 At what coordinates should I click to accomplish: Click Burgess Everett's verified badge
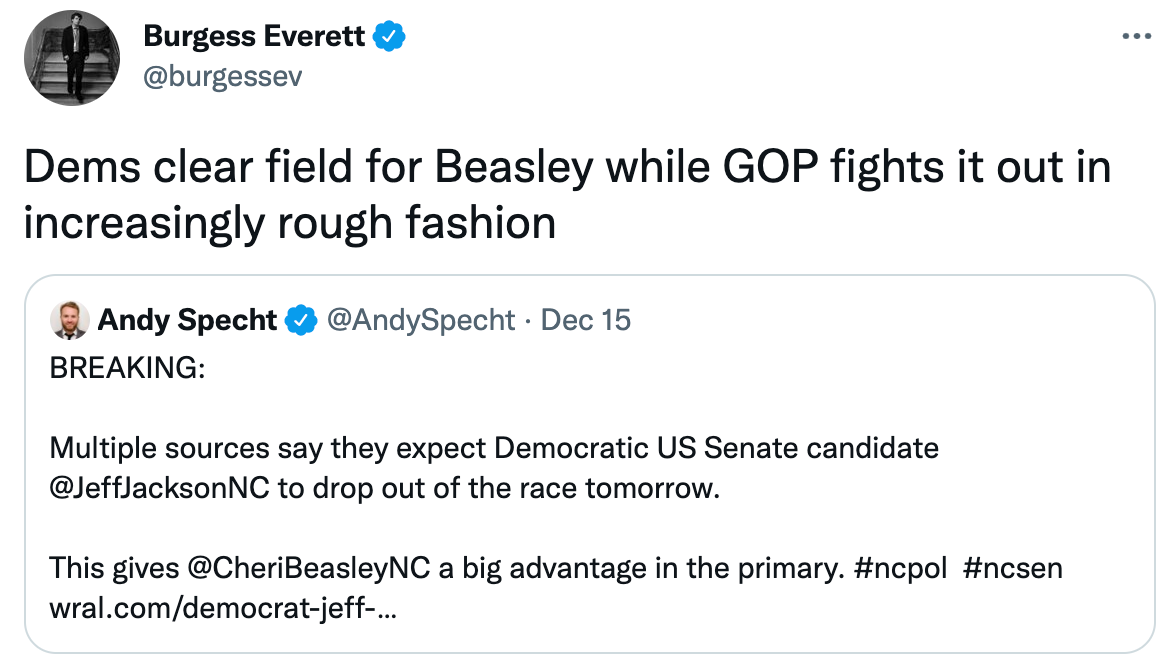pos(389,36)
